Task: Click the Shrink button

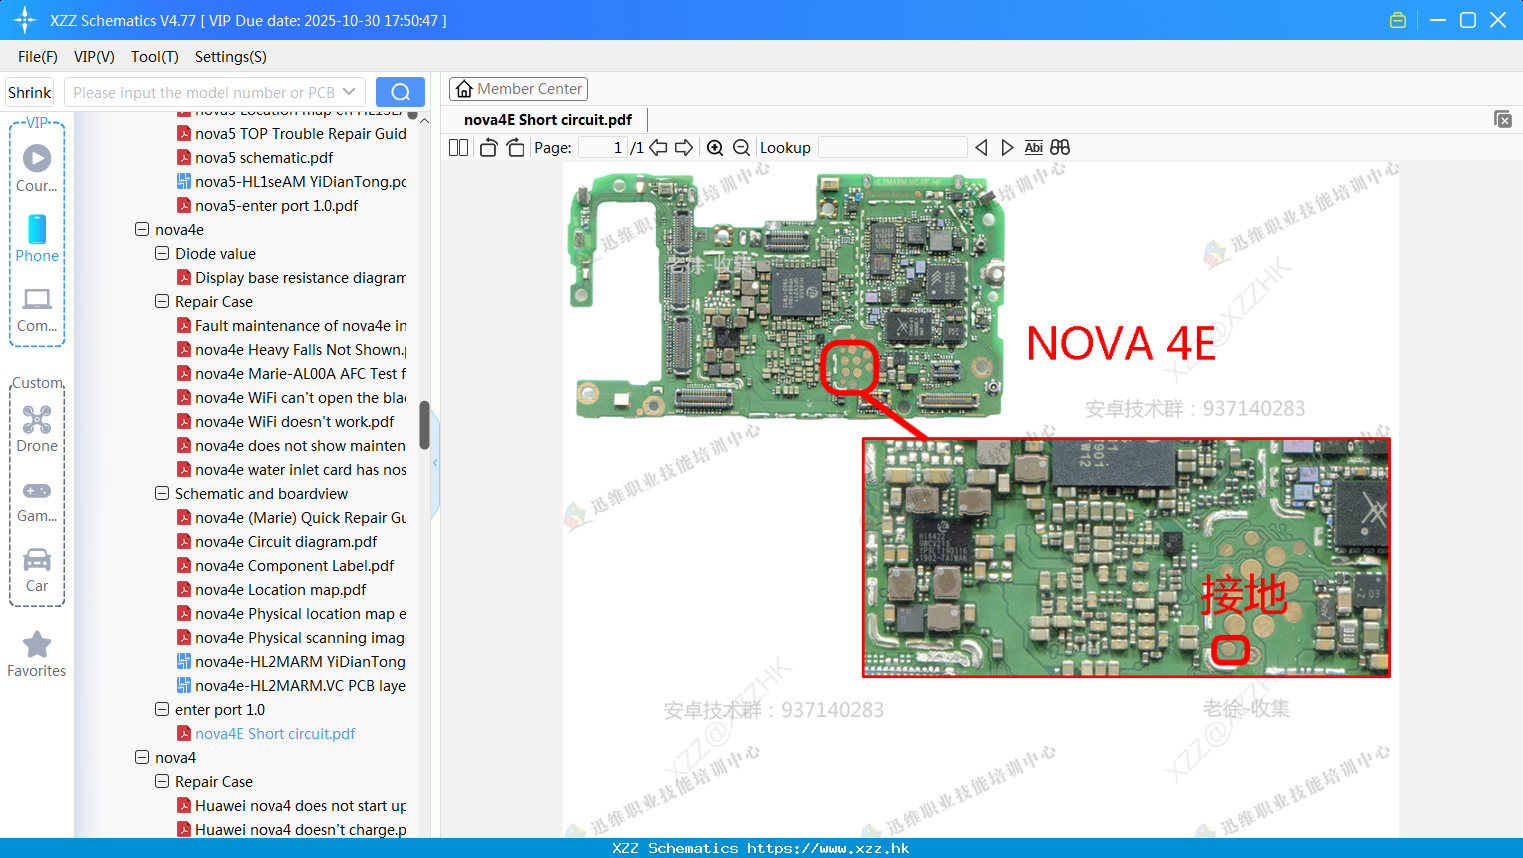Action: [30, 92]
